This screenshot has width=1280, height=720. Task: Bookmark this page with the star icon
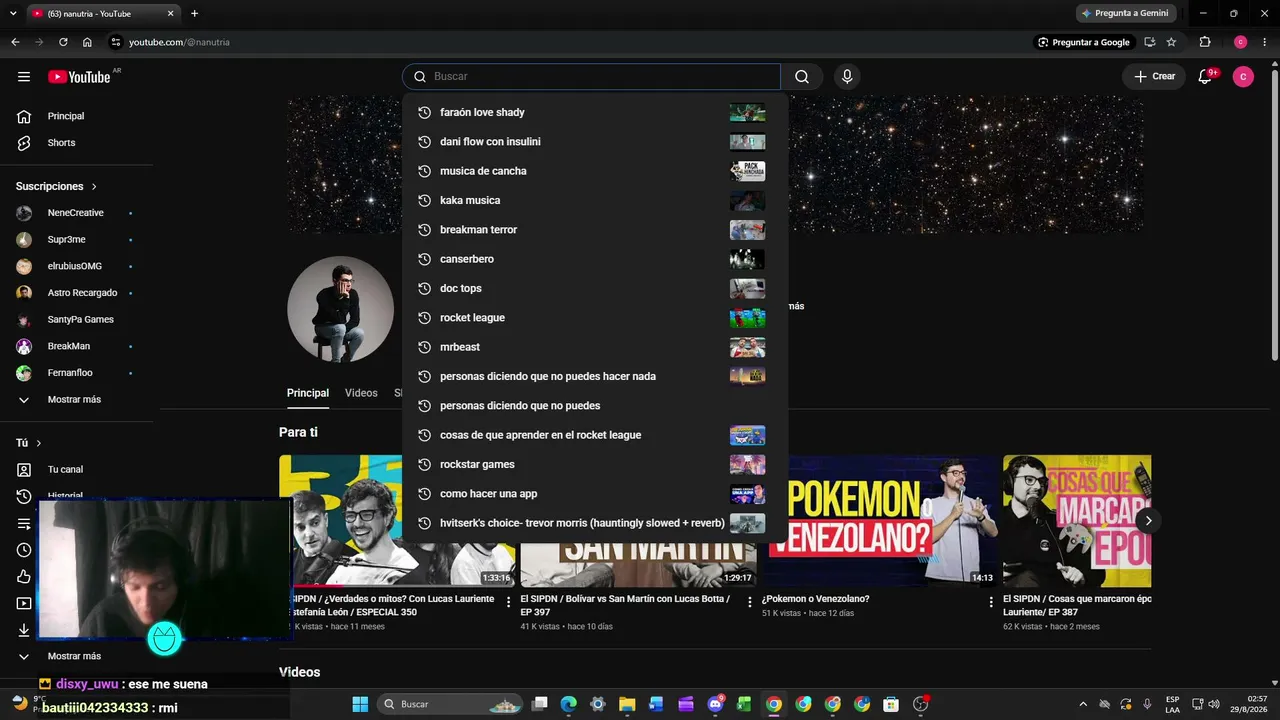click(x=1171, y=42)
